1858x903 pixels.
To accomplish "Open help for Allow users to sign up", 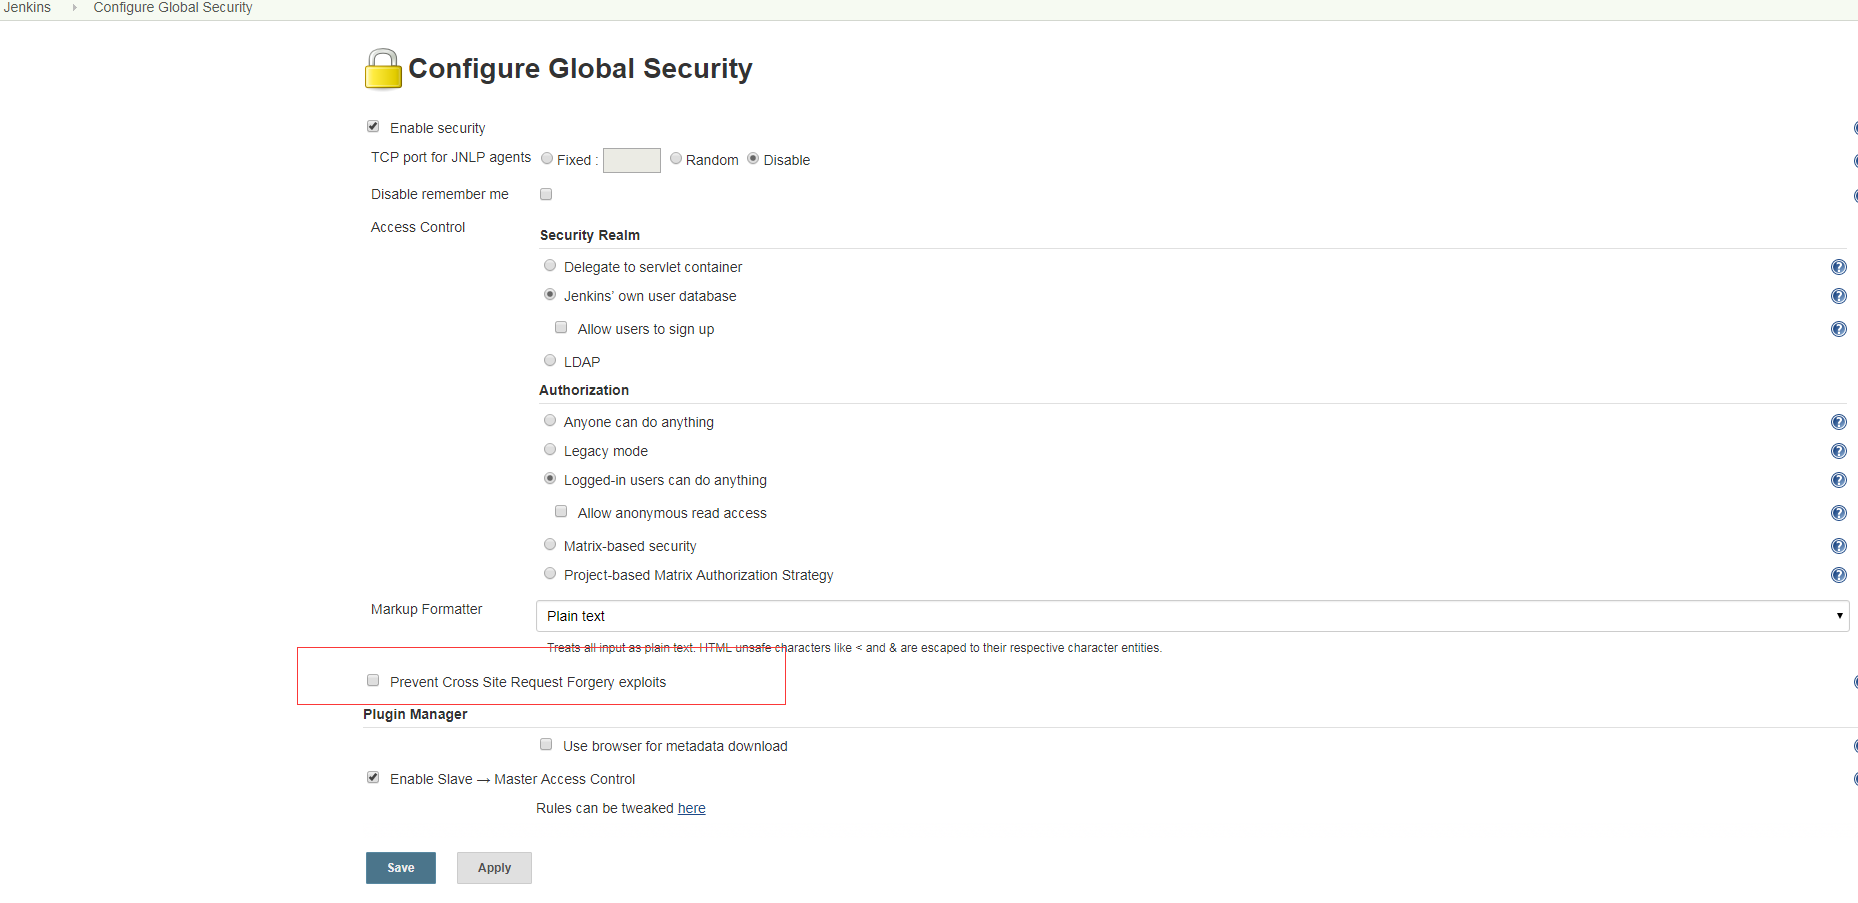I will pos(1839,328).
